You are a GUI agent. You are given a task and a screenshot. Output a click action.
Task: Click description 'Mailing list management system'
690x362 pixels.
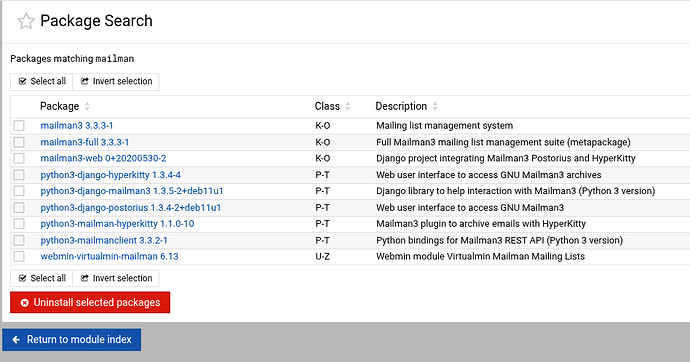pyautogui.click(x=444, y=126)
